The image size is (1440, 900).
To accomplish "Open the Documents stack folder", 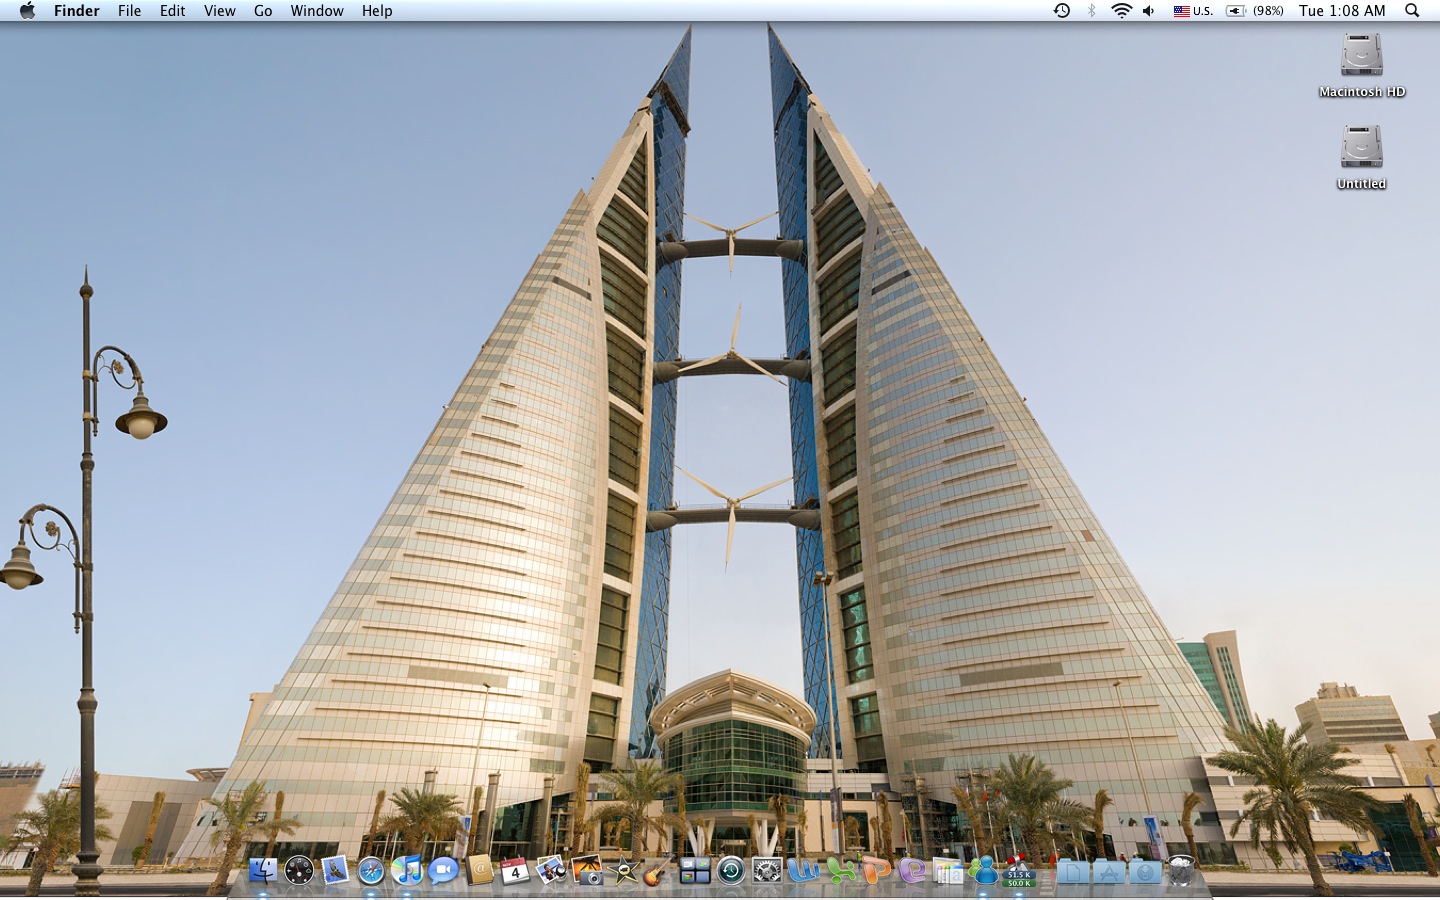I will click(1072, 871).
